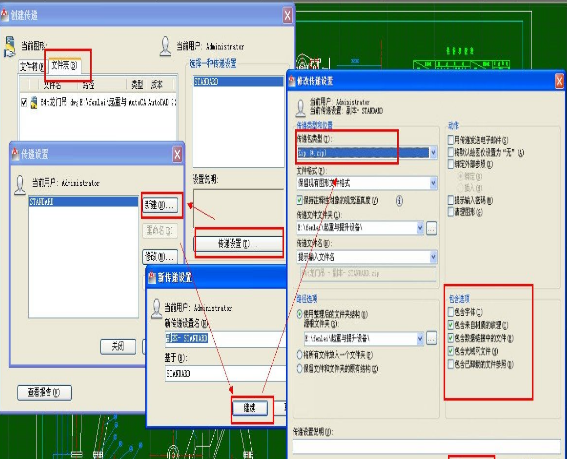Select STANDARD in the 传递设置 dialog list
567x459 pixels.
pos(83,201)
